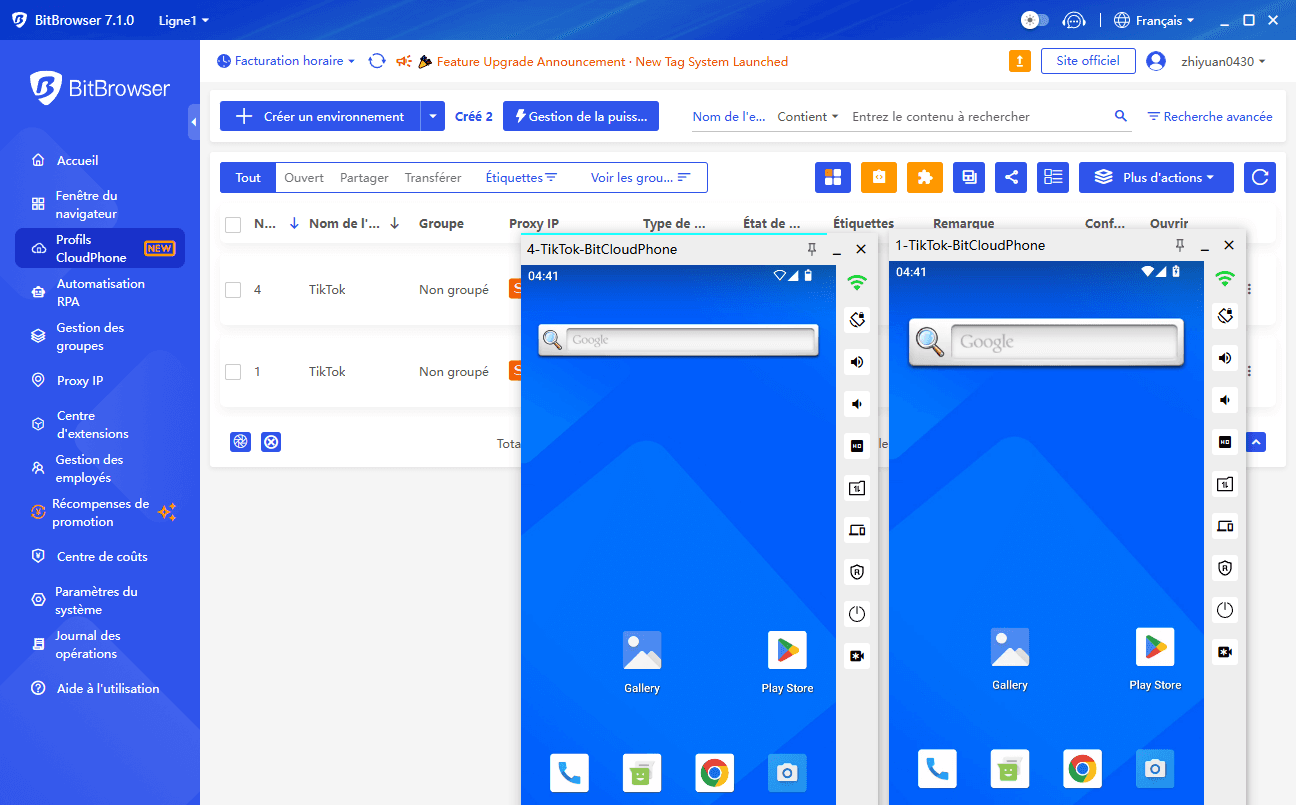Click volume up in 4-TikTok phone window
The image size is (1296, 805).
[857, 362]
